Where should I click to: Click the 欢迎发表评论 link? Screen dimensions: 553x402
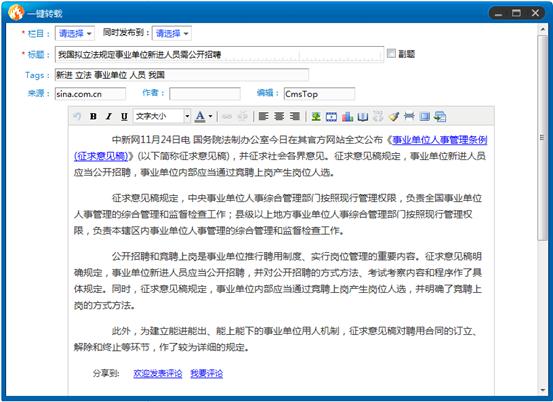pyautogui.click(x=158, y=373)
